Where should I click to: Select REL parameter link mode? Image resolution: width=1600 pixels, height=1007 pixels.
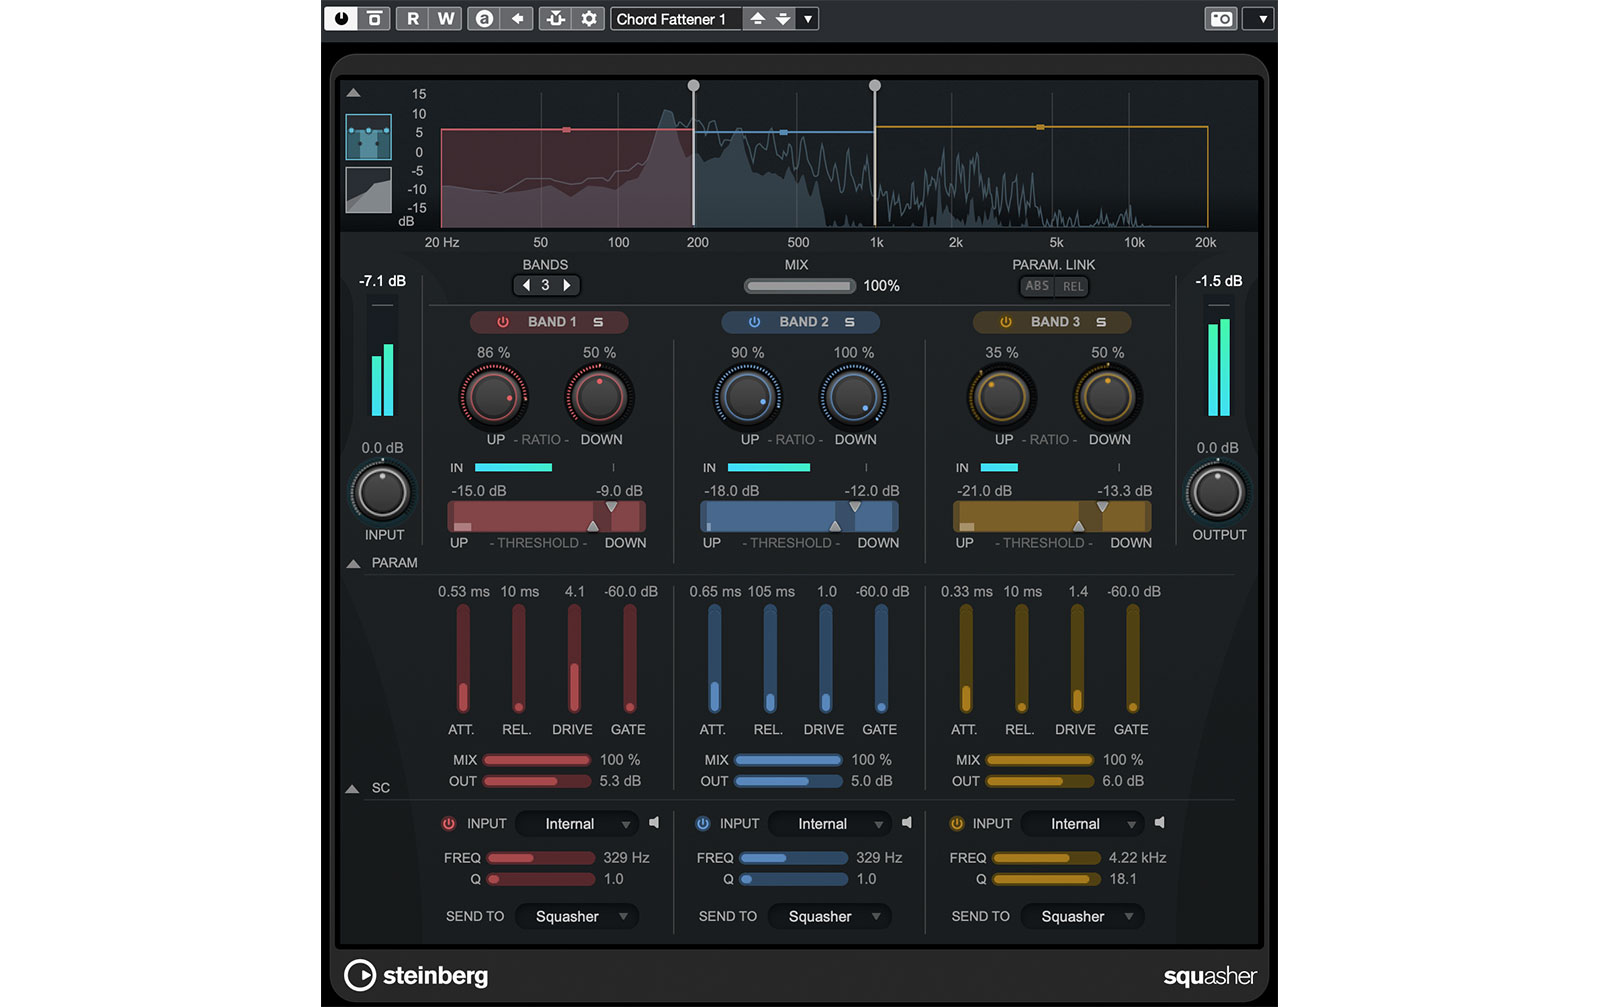point(1072,286)
